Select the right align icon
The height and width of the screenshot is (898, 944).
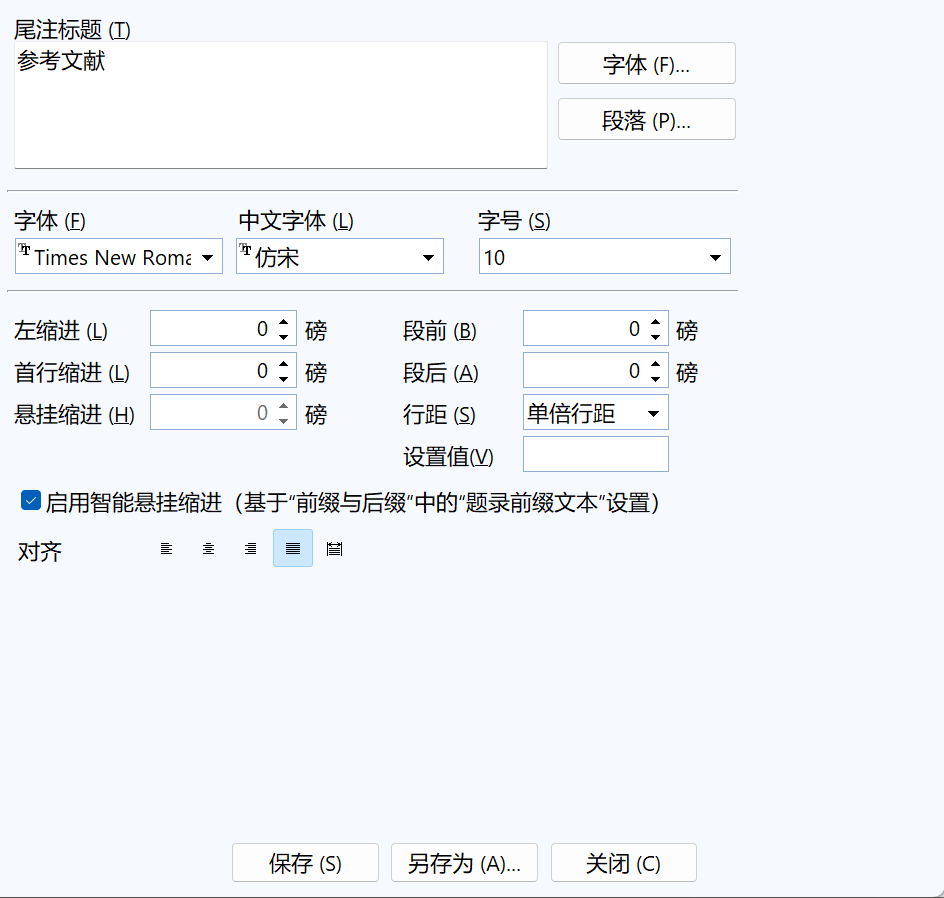click(251, 549)
